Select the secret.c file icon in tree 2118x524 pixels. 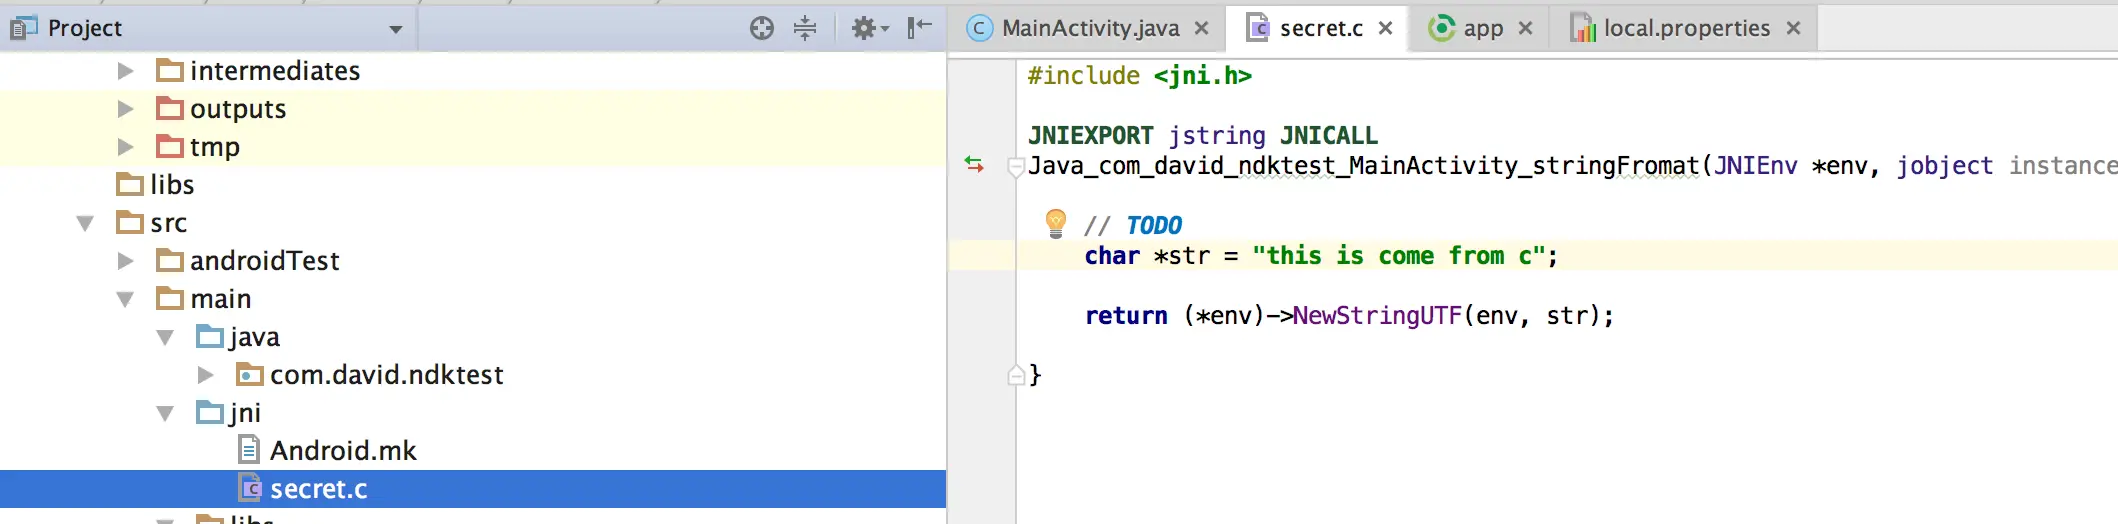(250, 488)
